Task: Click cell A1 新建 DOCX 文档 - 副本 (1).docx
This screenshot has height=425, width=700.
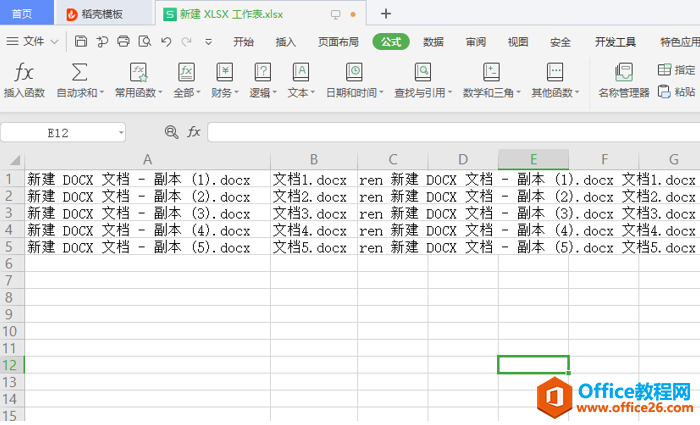Action: [x=147, y=179]
